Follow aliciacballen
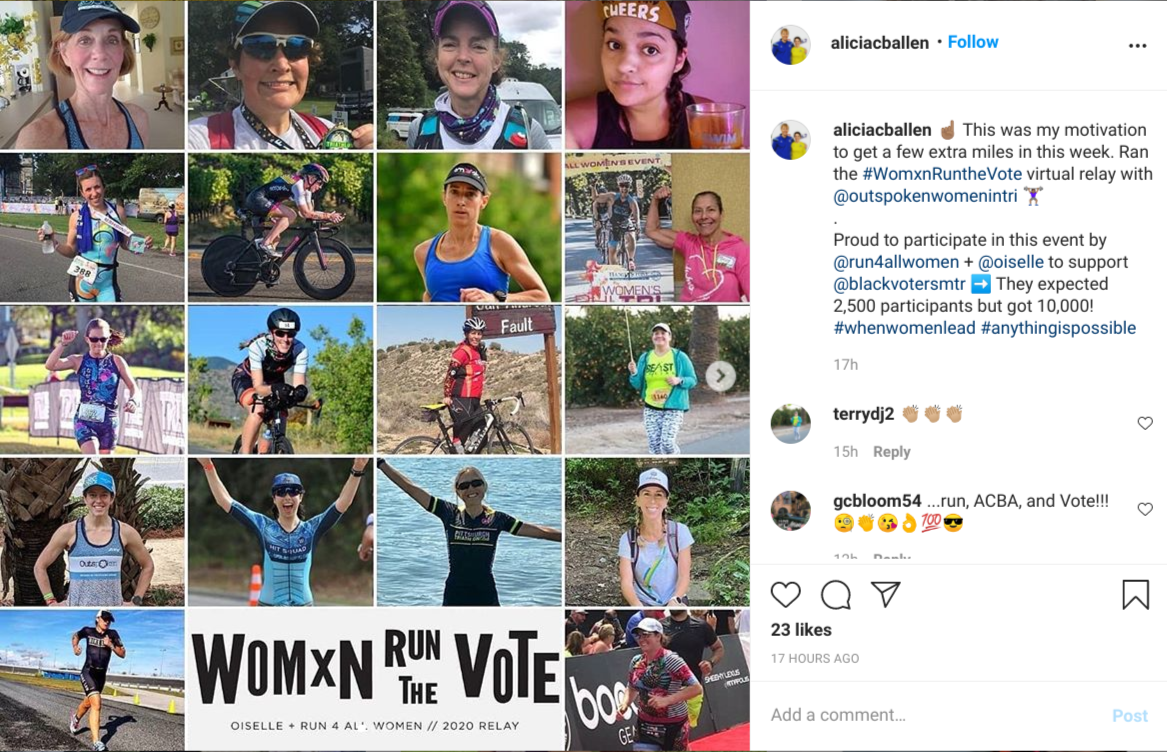The image size is (1167, 752). click(x=973, y=42)
